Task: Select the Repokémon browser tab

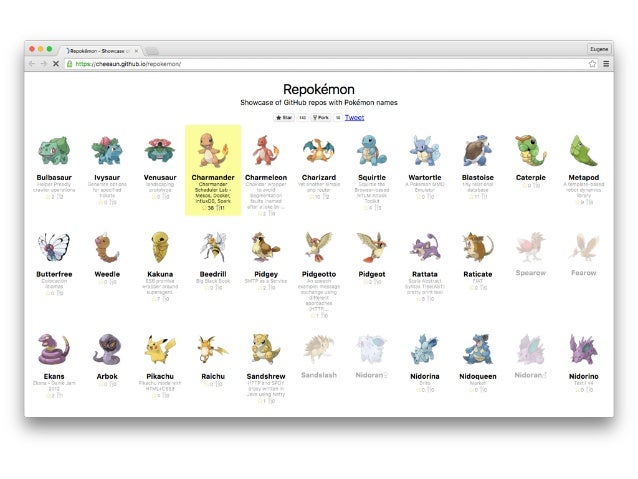Action: coord(99,51)
